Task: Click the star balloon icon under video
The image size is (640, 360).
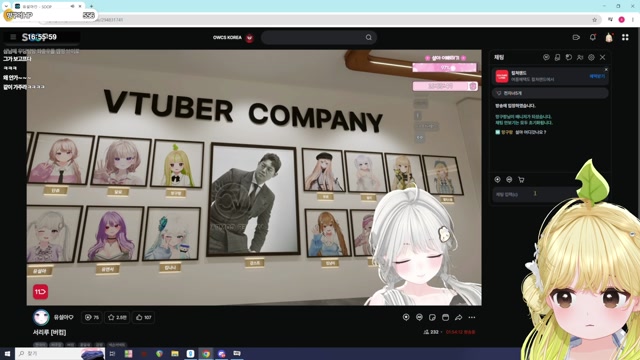Action: [x=406, y=317]
